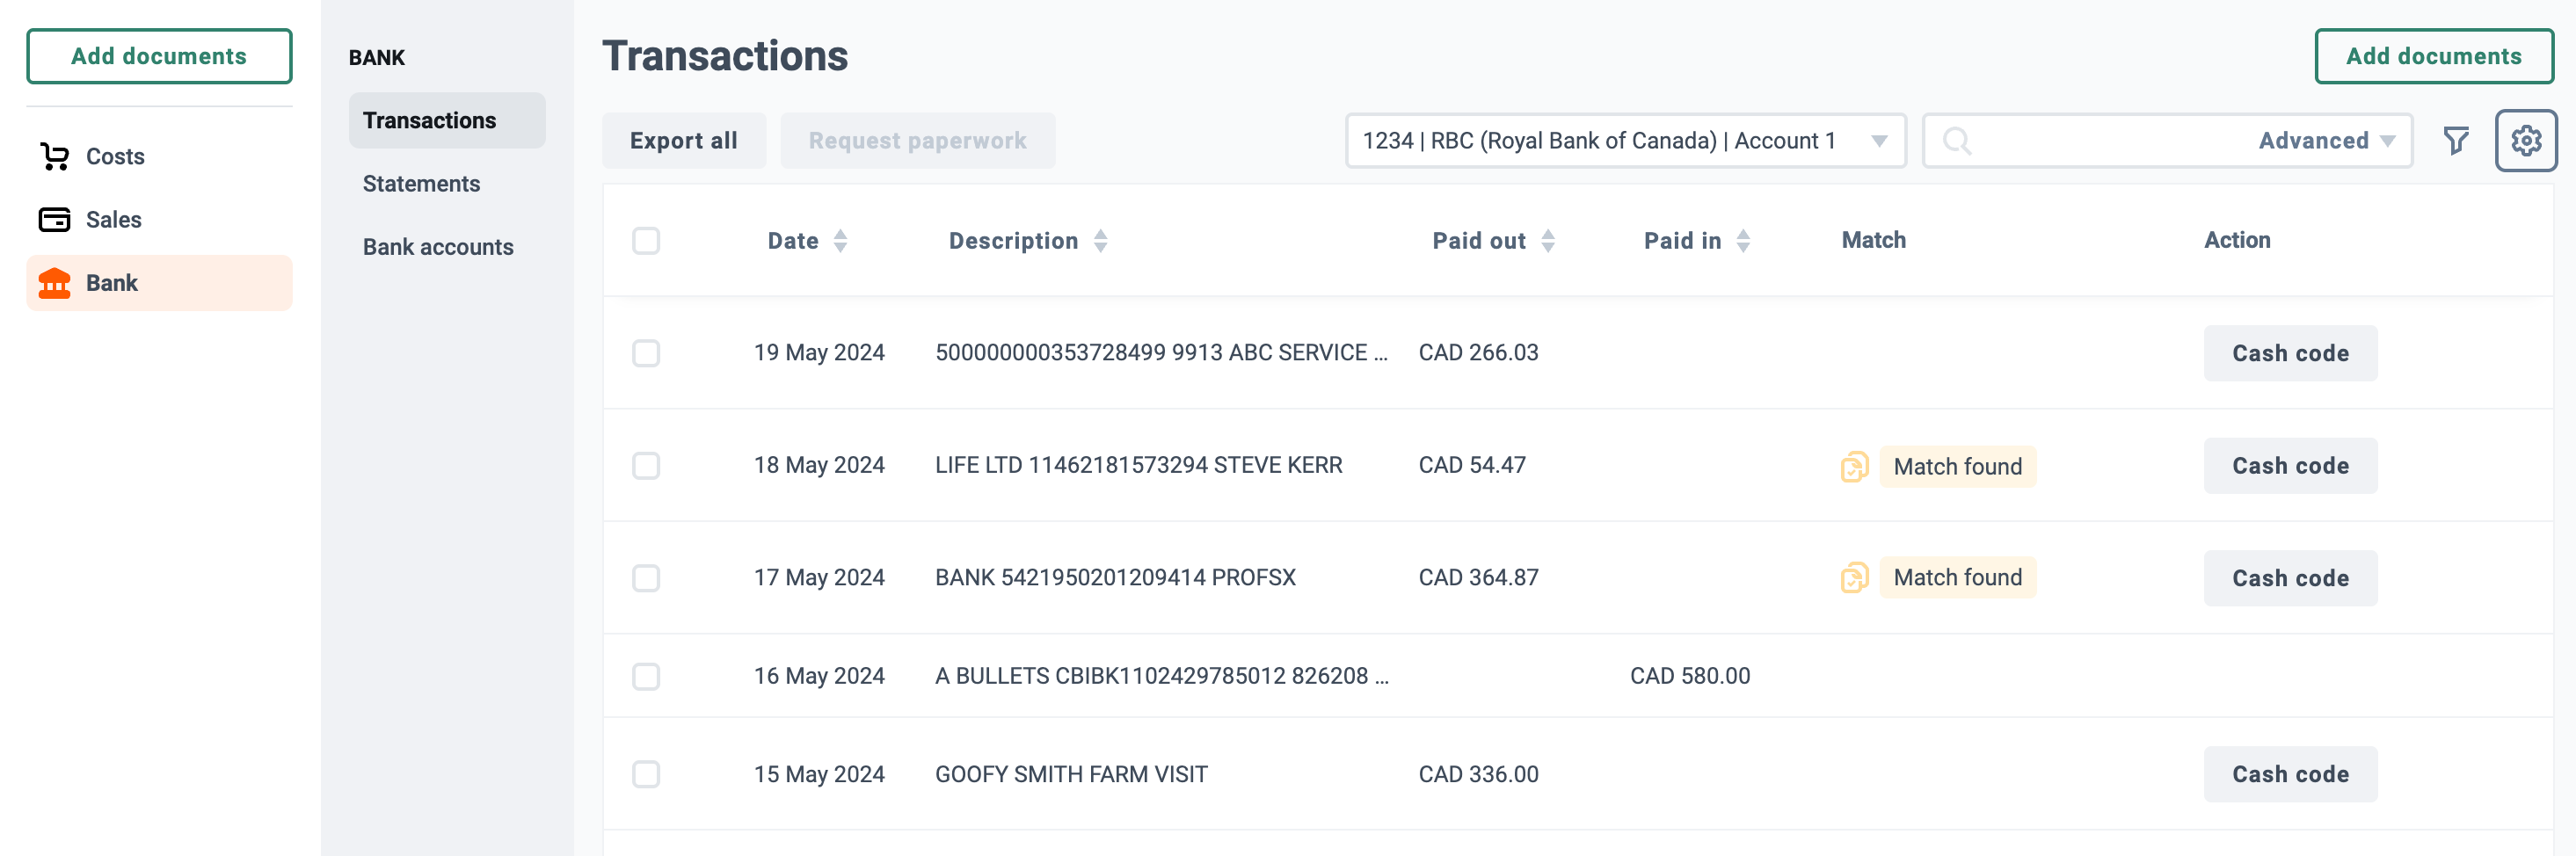Click the Export all button
The image size is (2576, 856).
[x=684, y=141]
